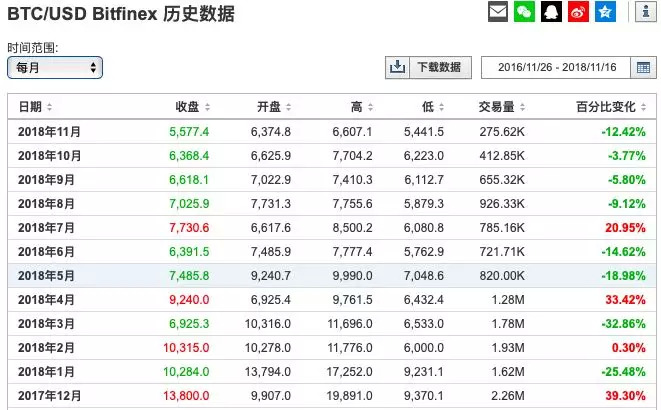Click the QZone star share icon
661x410 pixels.
click(x=606, y=12)
